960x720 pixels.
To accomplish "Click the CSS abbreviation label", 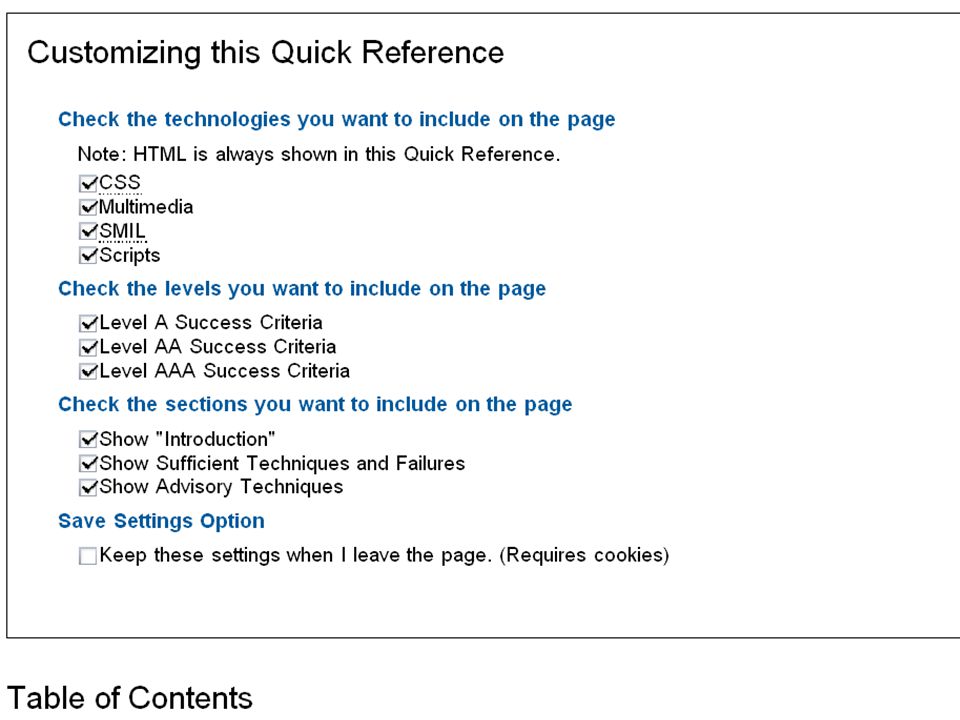I will tap(120, 182).
